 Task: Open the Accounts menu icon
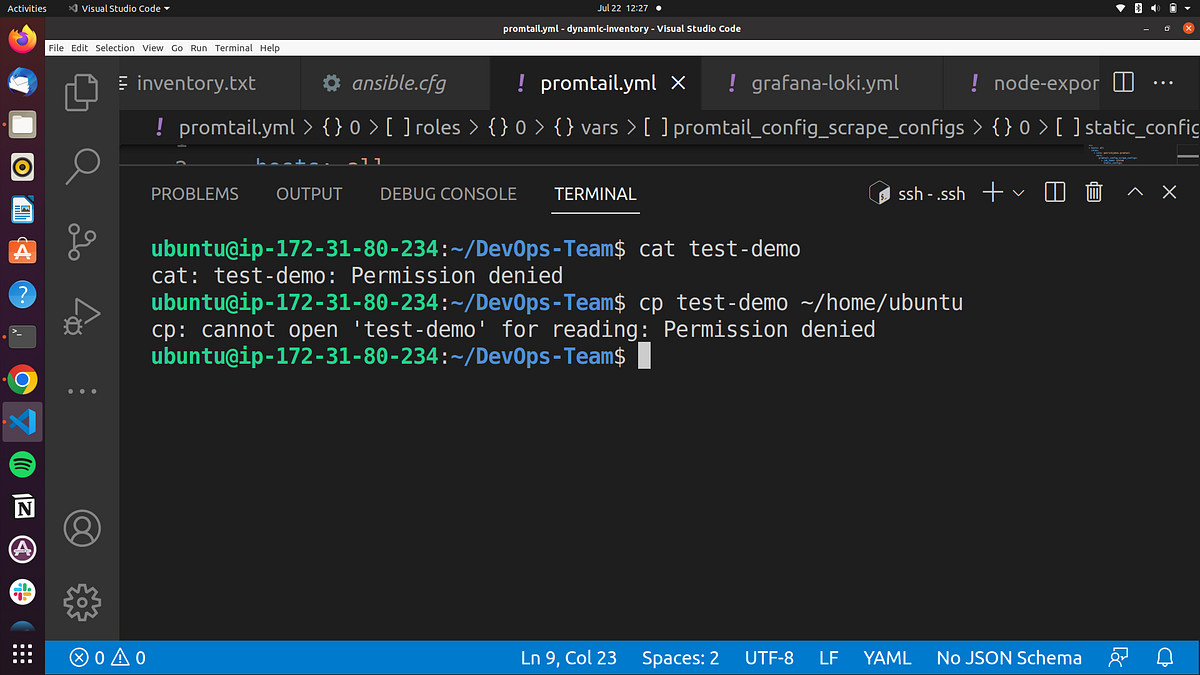[82, 527]
